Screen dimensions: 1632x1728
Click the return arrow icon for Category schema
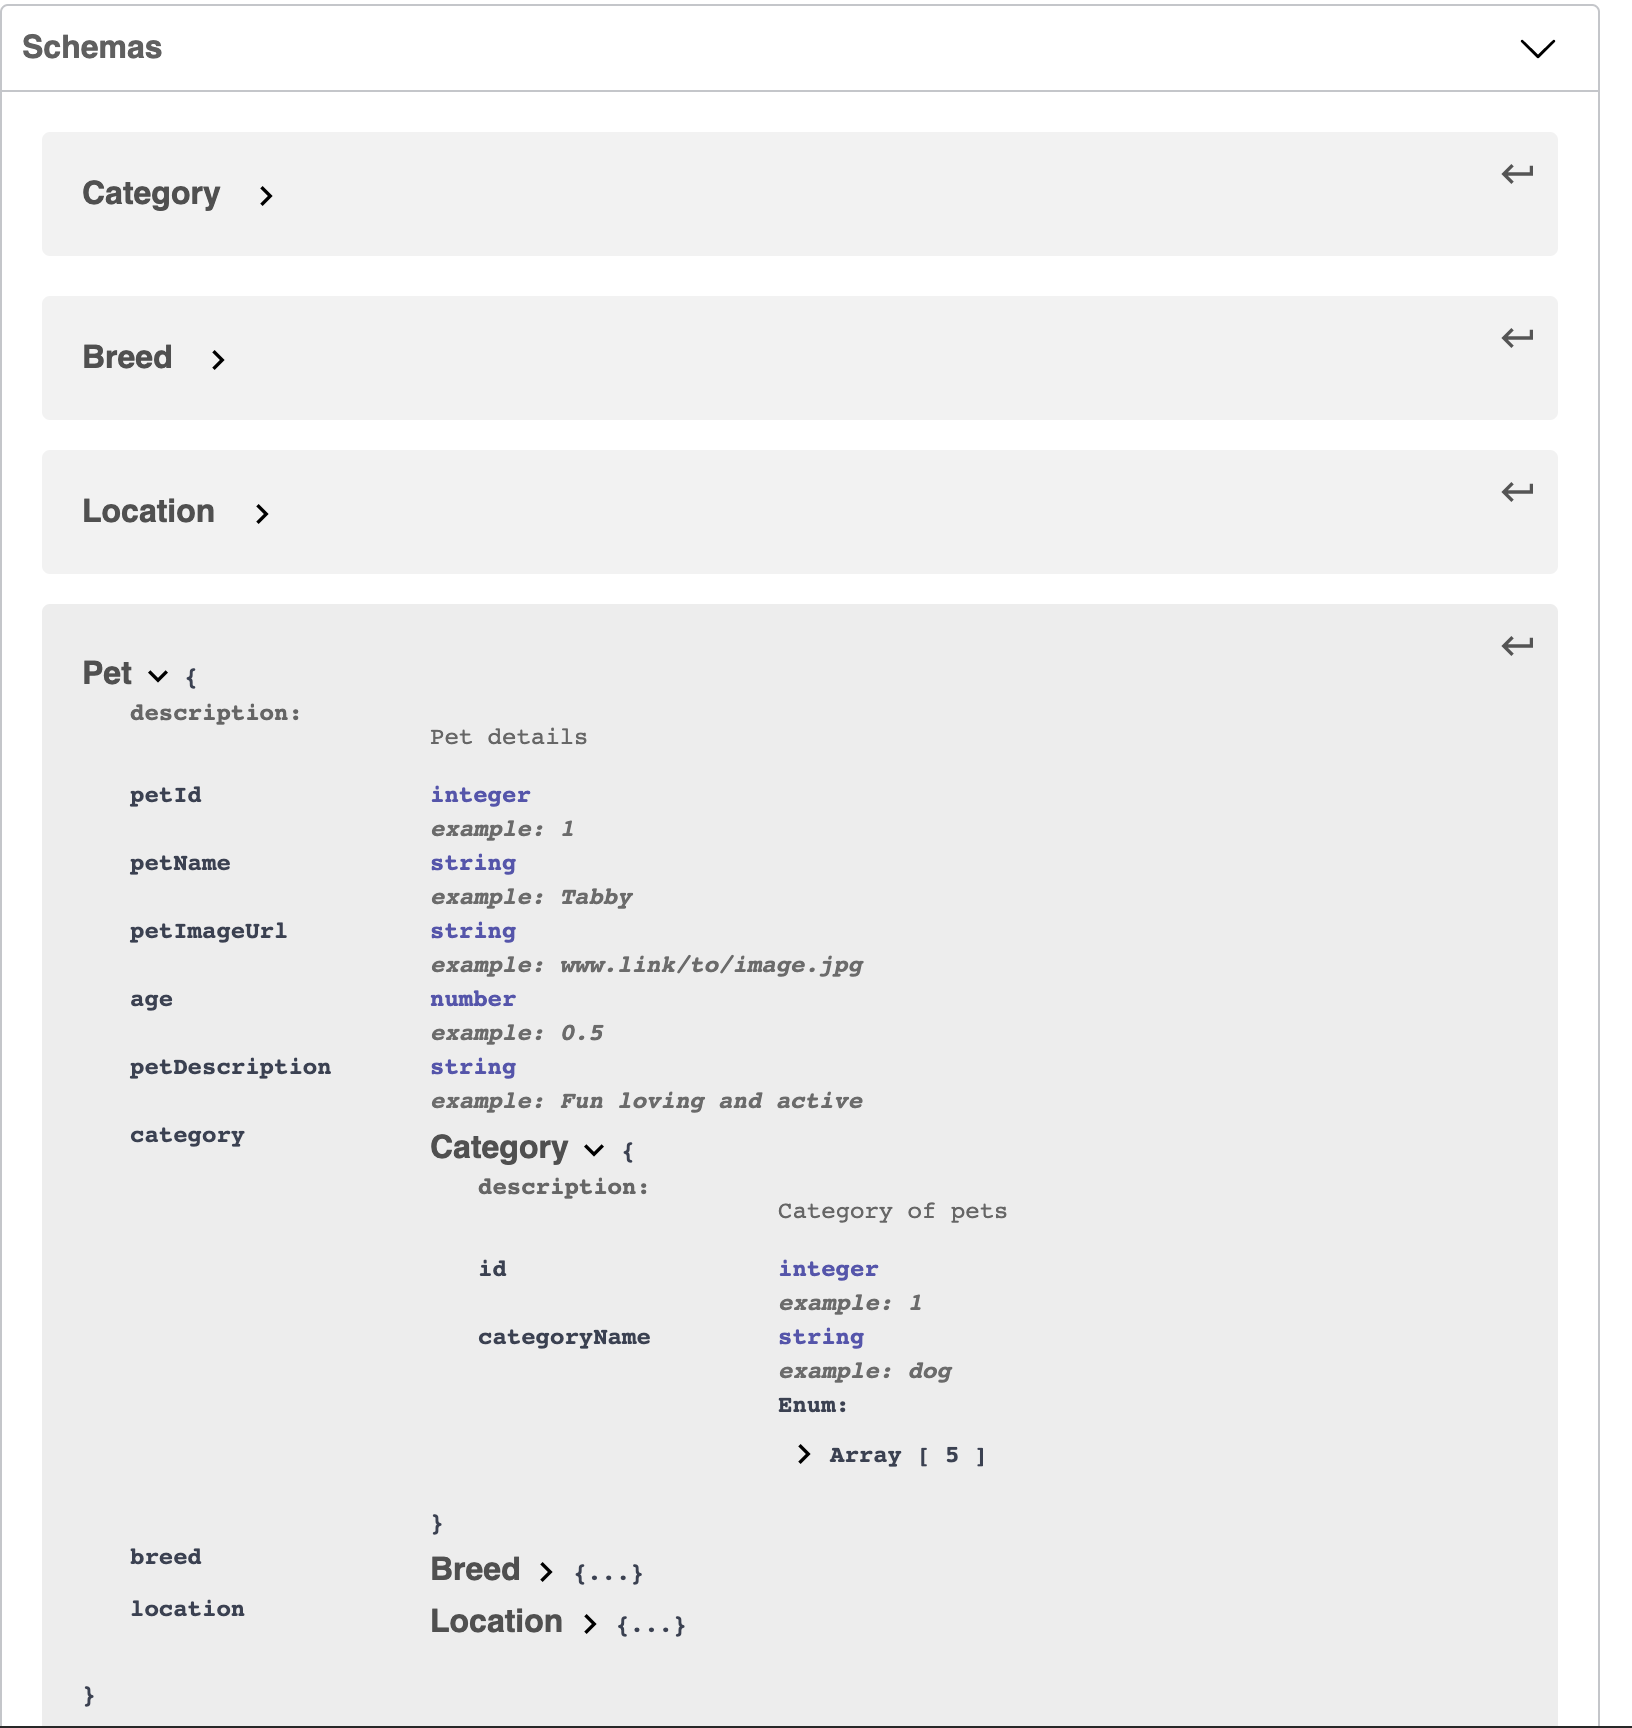tap(1517, 174)
